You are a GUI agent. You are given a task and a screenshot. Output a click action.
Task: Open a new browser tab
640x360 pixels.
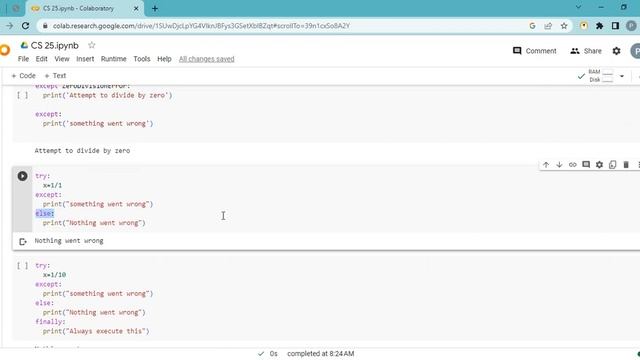tap(155, 8)
